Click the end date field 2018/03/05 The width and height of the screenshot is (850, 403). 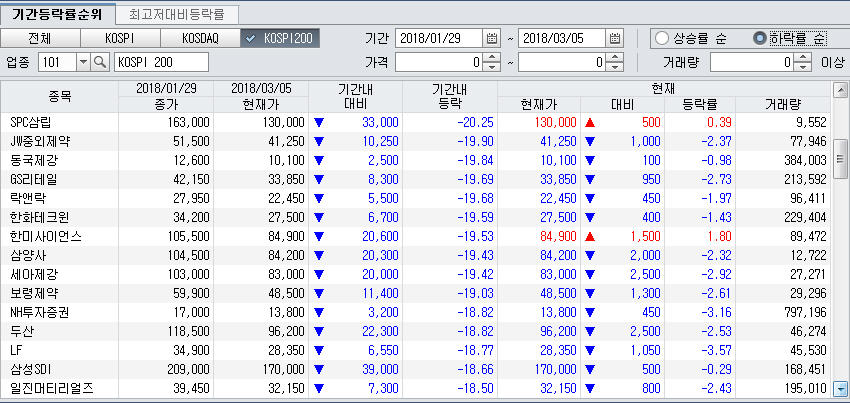(562, 38)
